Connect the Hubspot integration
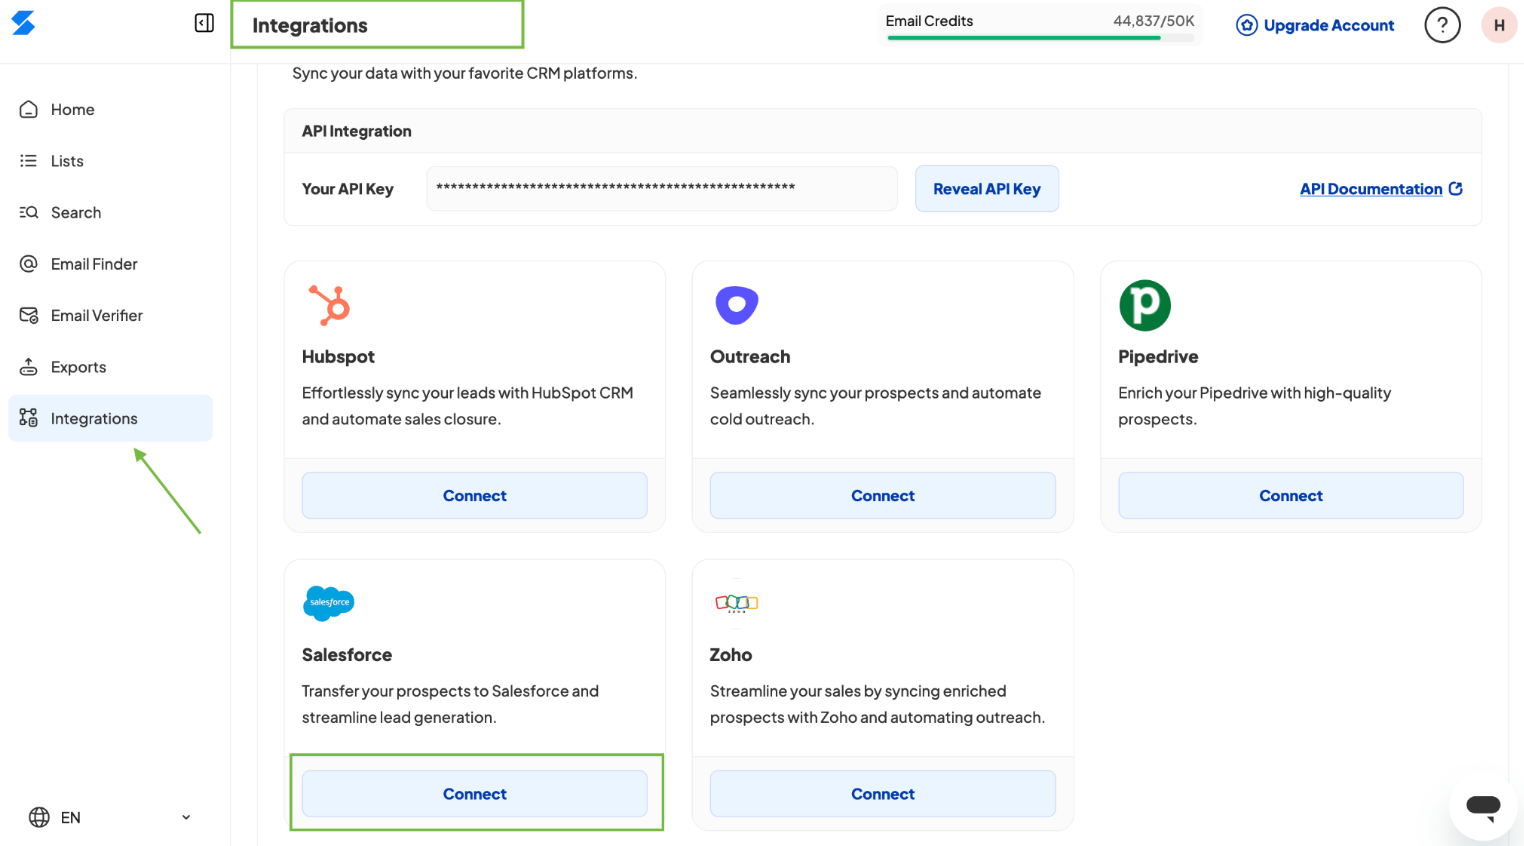This screenshot has height=846, width=1524. click(x=475, y=495)
